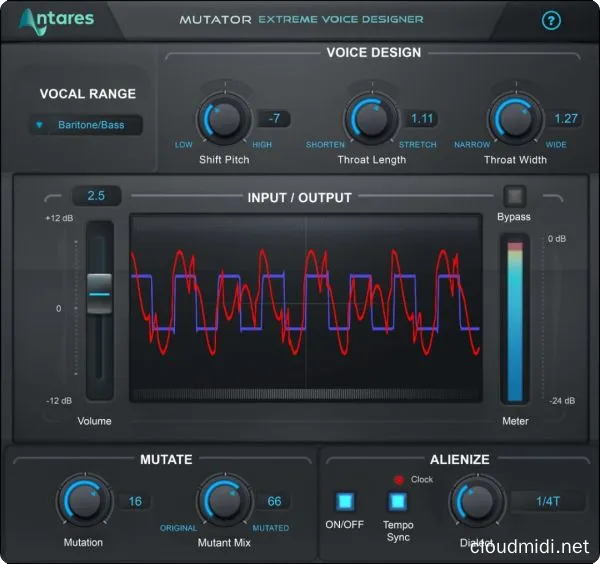
Task: Click the Vocal Range dropdown arrow
Action: point(39,125)
